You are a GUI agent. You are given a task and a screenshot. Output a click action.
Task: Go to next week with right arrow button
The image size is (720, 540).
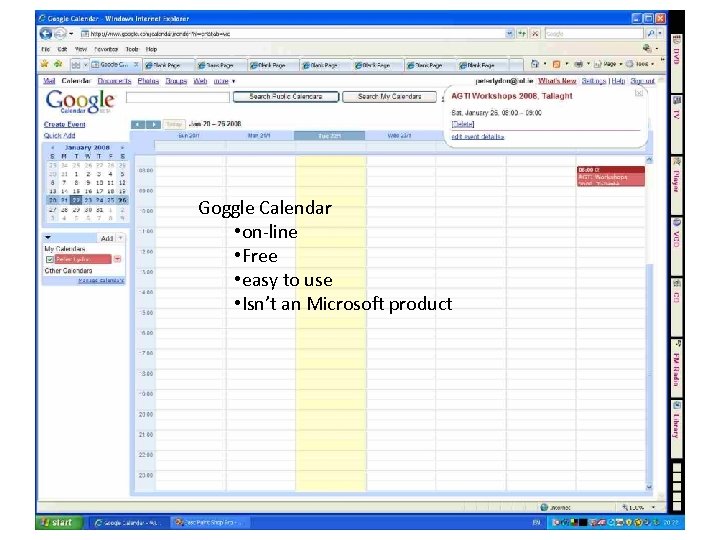point(154,124)
